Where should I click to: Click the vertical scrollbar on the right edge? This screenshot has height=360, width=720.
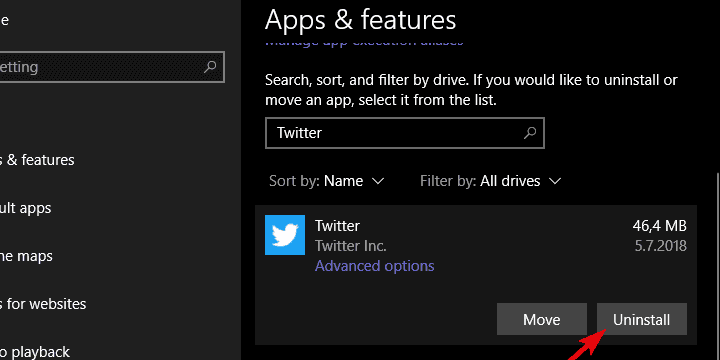click(718, 266)
